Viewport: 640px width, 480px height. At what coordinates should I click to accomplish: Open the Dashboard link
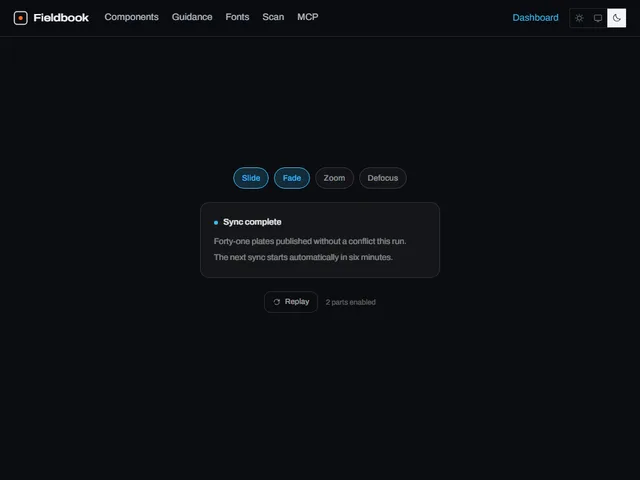click(535, 18)
